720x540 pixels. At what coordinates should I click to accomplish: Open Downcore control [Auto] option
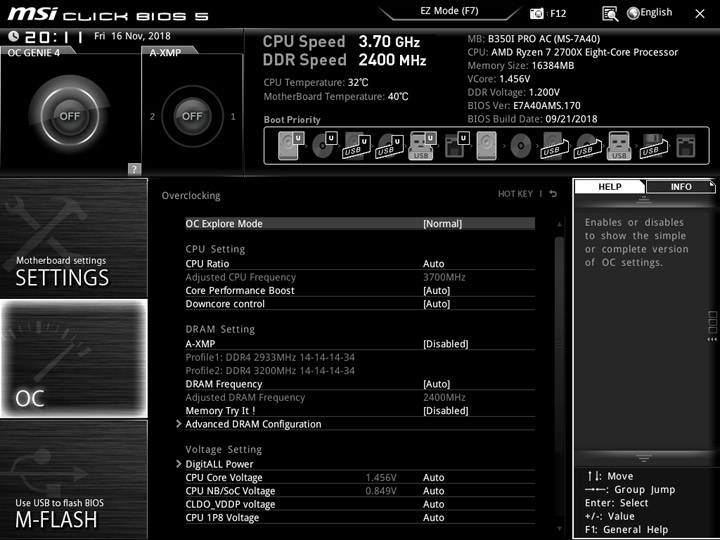pos(360,304)
